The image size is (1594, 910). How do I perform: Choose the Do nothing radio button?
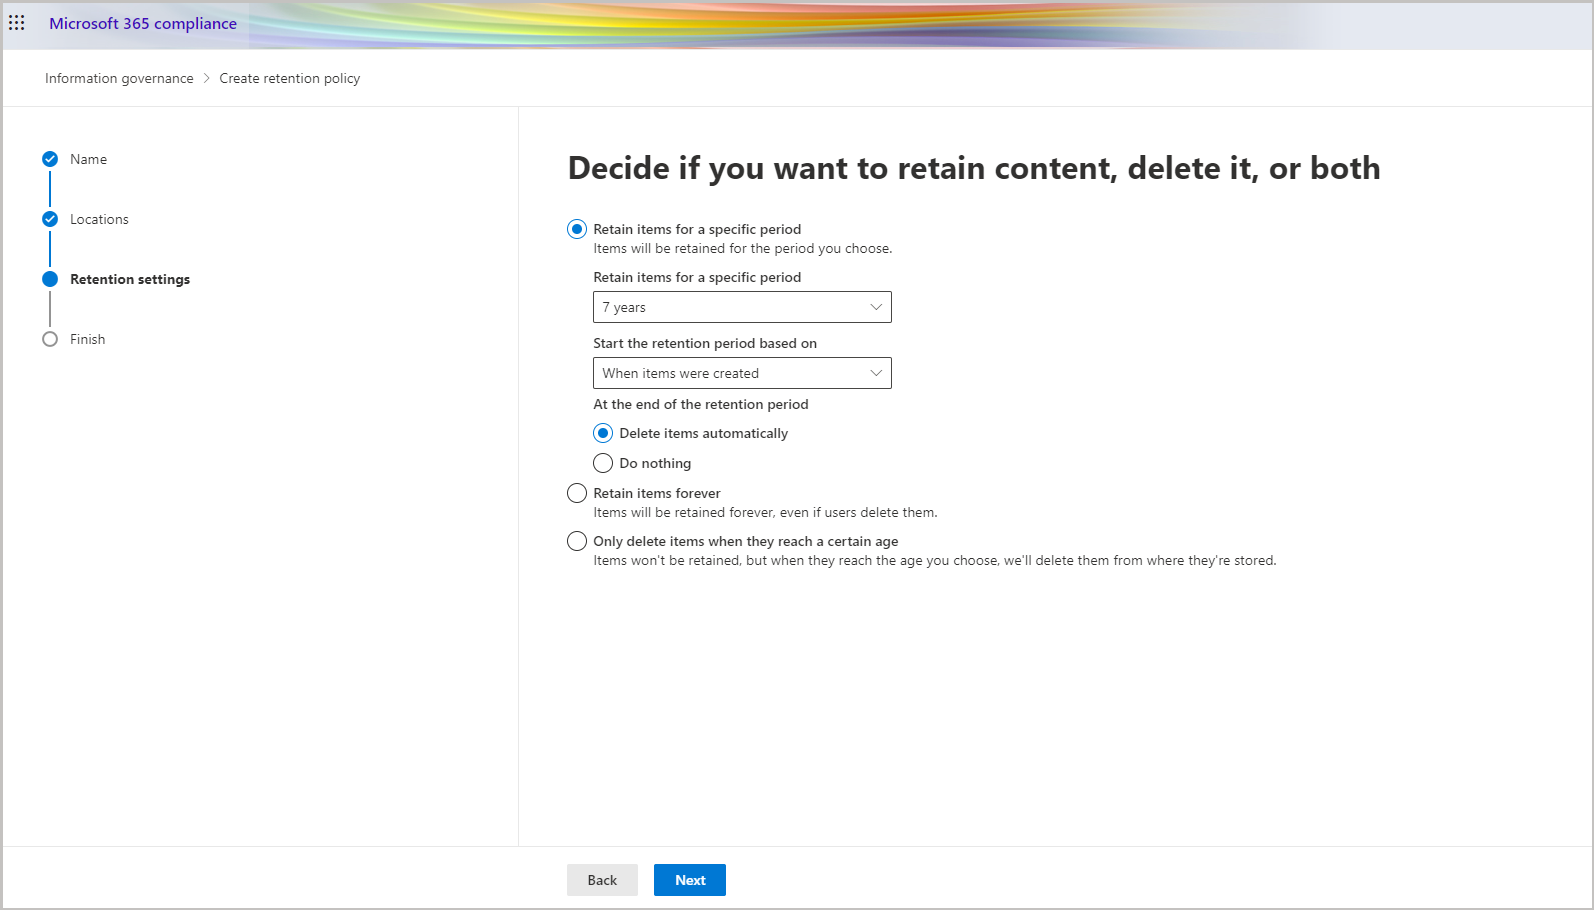(603, 463)
